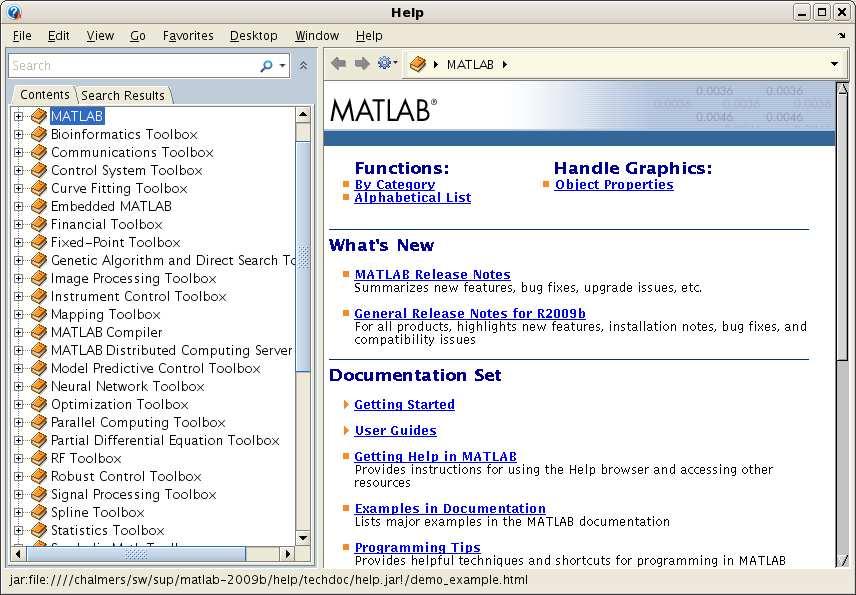Collapse navigator with double chevron icon
856x595 pixels.
click(x=304, y=66)
